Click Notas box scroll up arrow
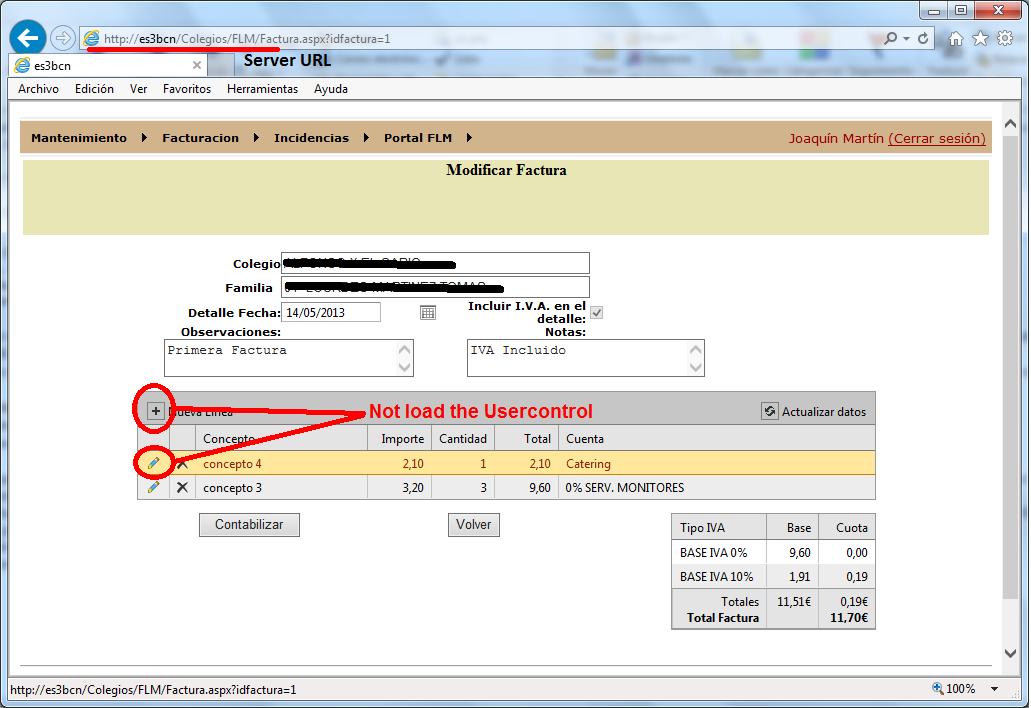 pos(696,349)
